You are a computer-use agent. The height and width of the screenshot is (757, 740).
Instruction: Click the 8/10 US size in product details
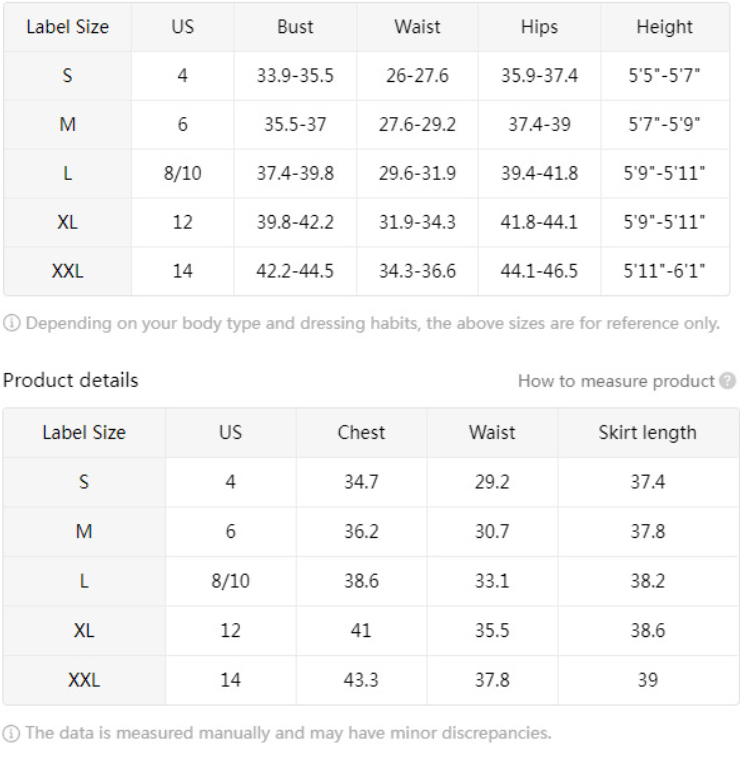coord(230,581)
